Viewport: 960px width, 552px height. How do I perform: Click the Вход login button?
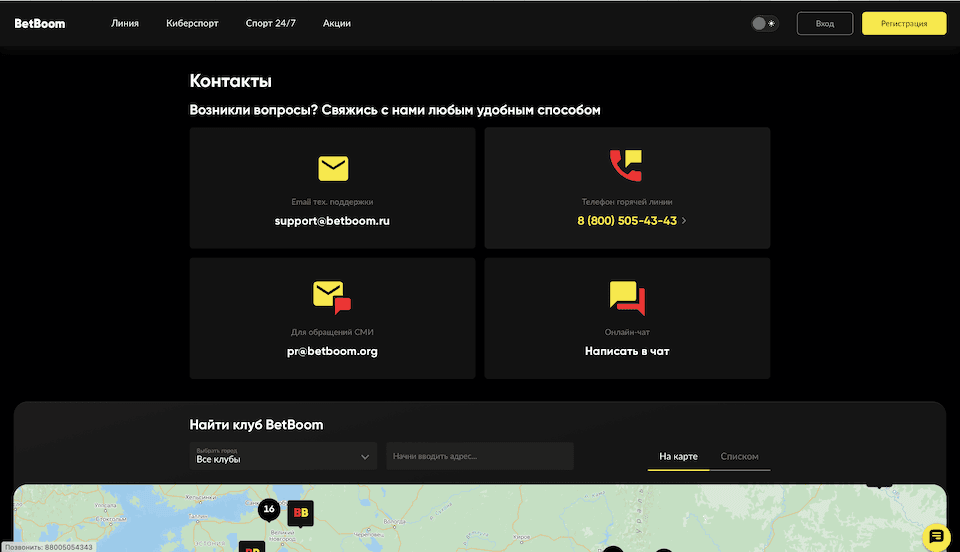[824, 23]
